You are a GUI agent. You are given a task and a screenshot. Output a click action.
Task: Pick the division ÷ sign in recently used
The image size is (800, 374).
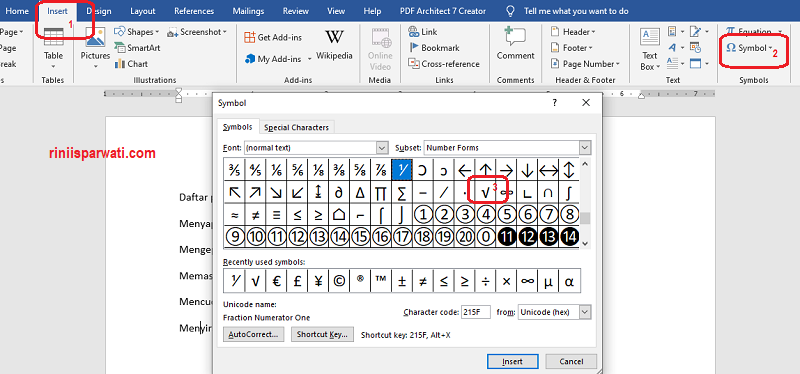(x=485, y=281)
